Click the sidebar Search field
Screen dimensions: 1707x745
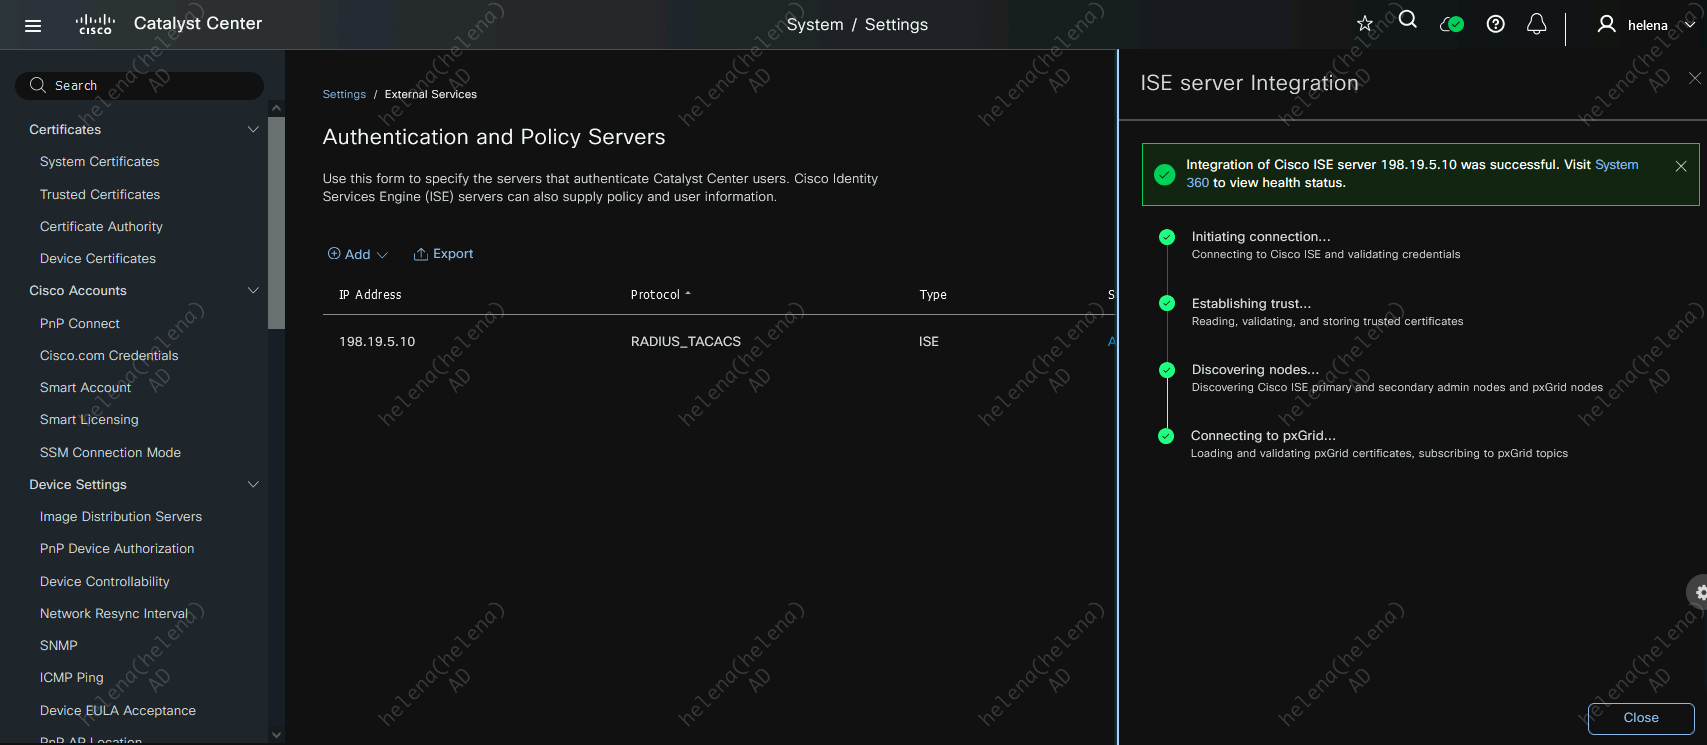[x=140, y=86]
